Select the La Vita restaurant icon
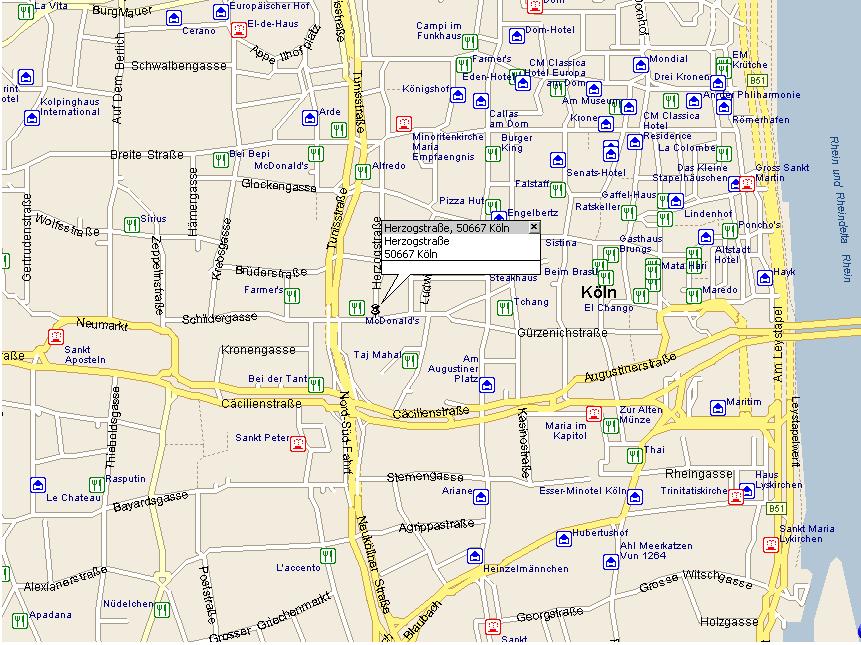 click(x=25, y=12)
